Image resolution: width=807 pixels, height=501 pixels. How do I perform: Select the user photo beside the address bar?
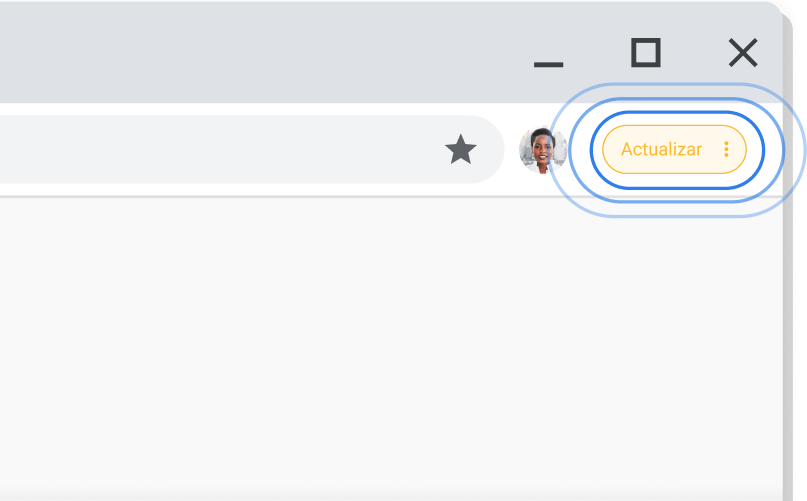[x=541, y=150]
